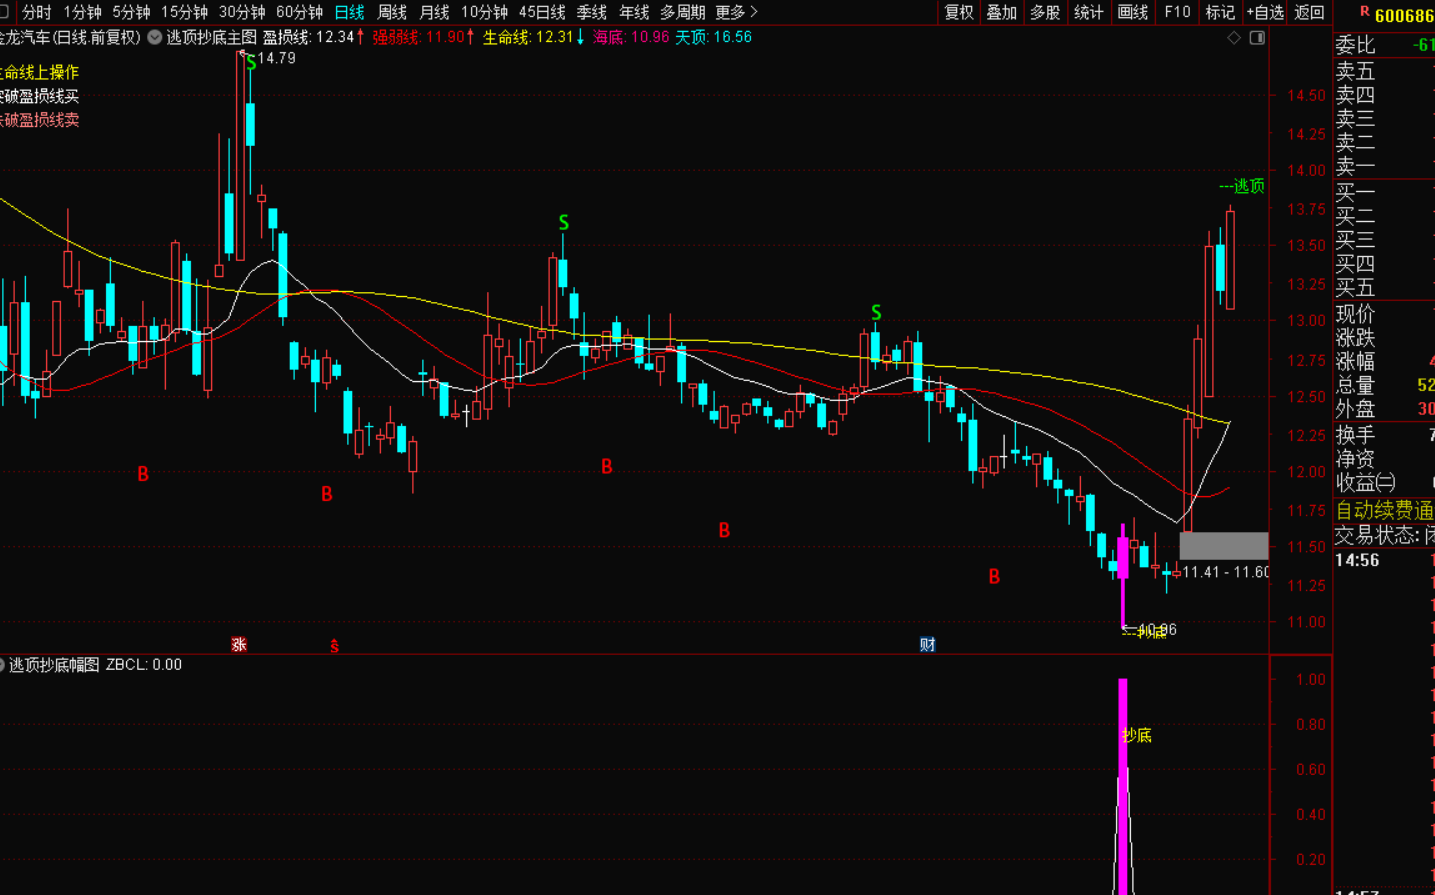Add the stock via +自选
Viewport: 1435px width, 895px height.
[x=1264, y=12]
